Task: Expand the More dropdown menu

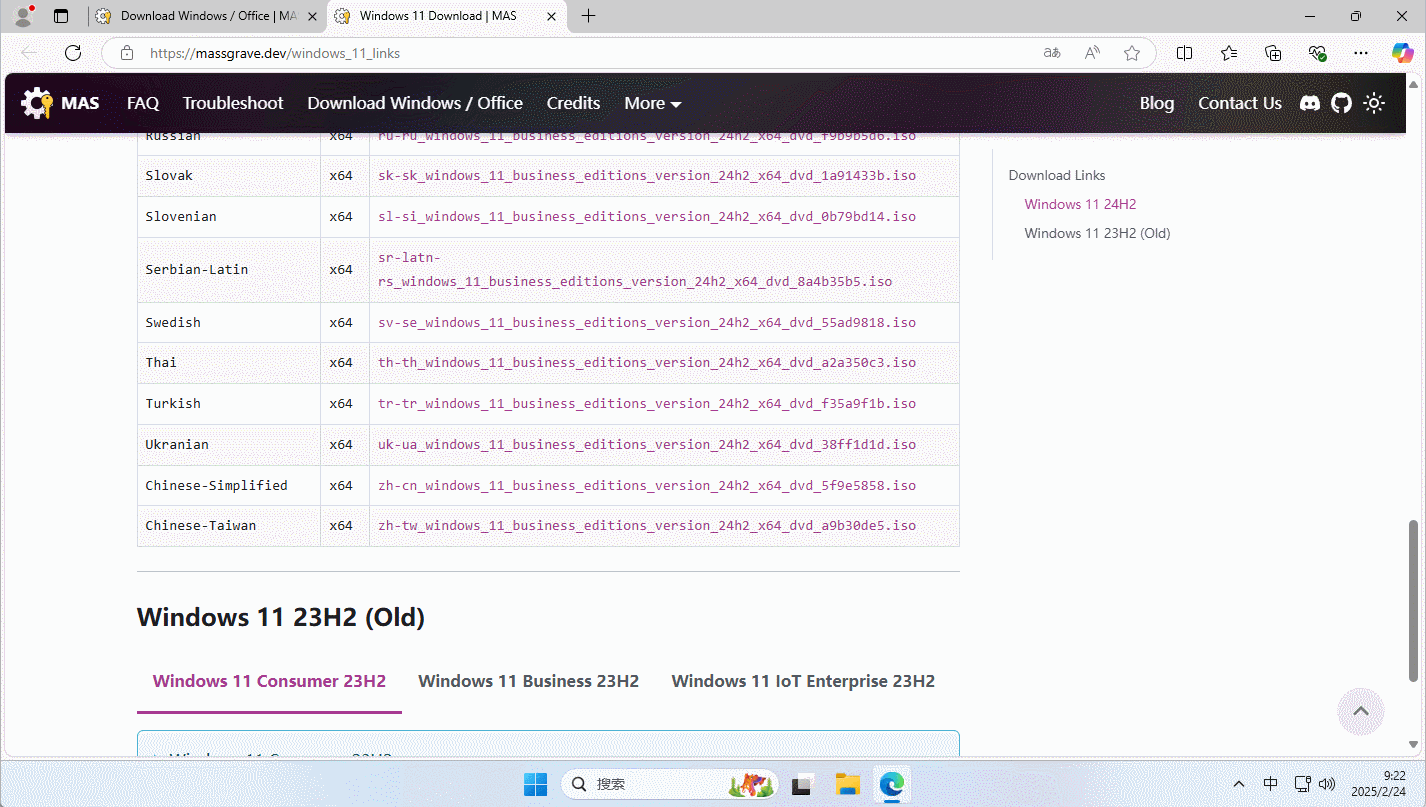Action: [x=652, y=103]
